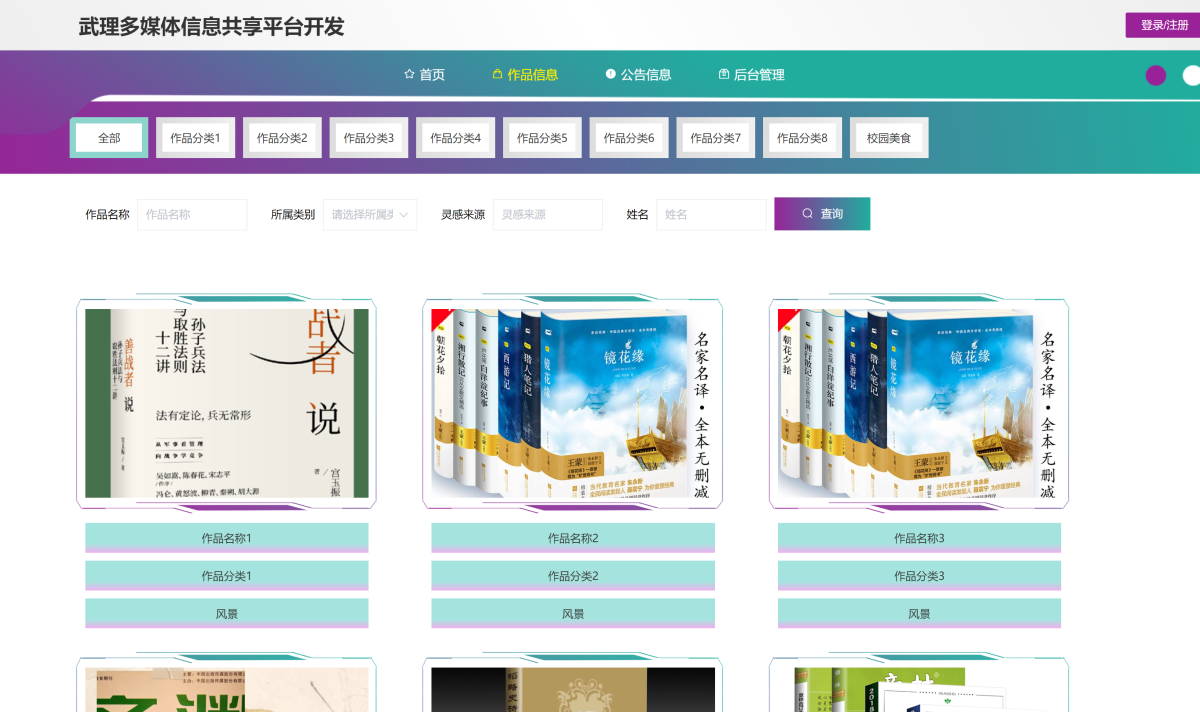Click the icon beside 后台管理
The height and width of the screenshot is (712, 1200).
pos(724,74)
